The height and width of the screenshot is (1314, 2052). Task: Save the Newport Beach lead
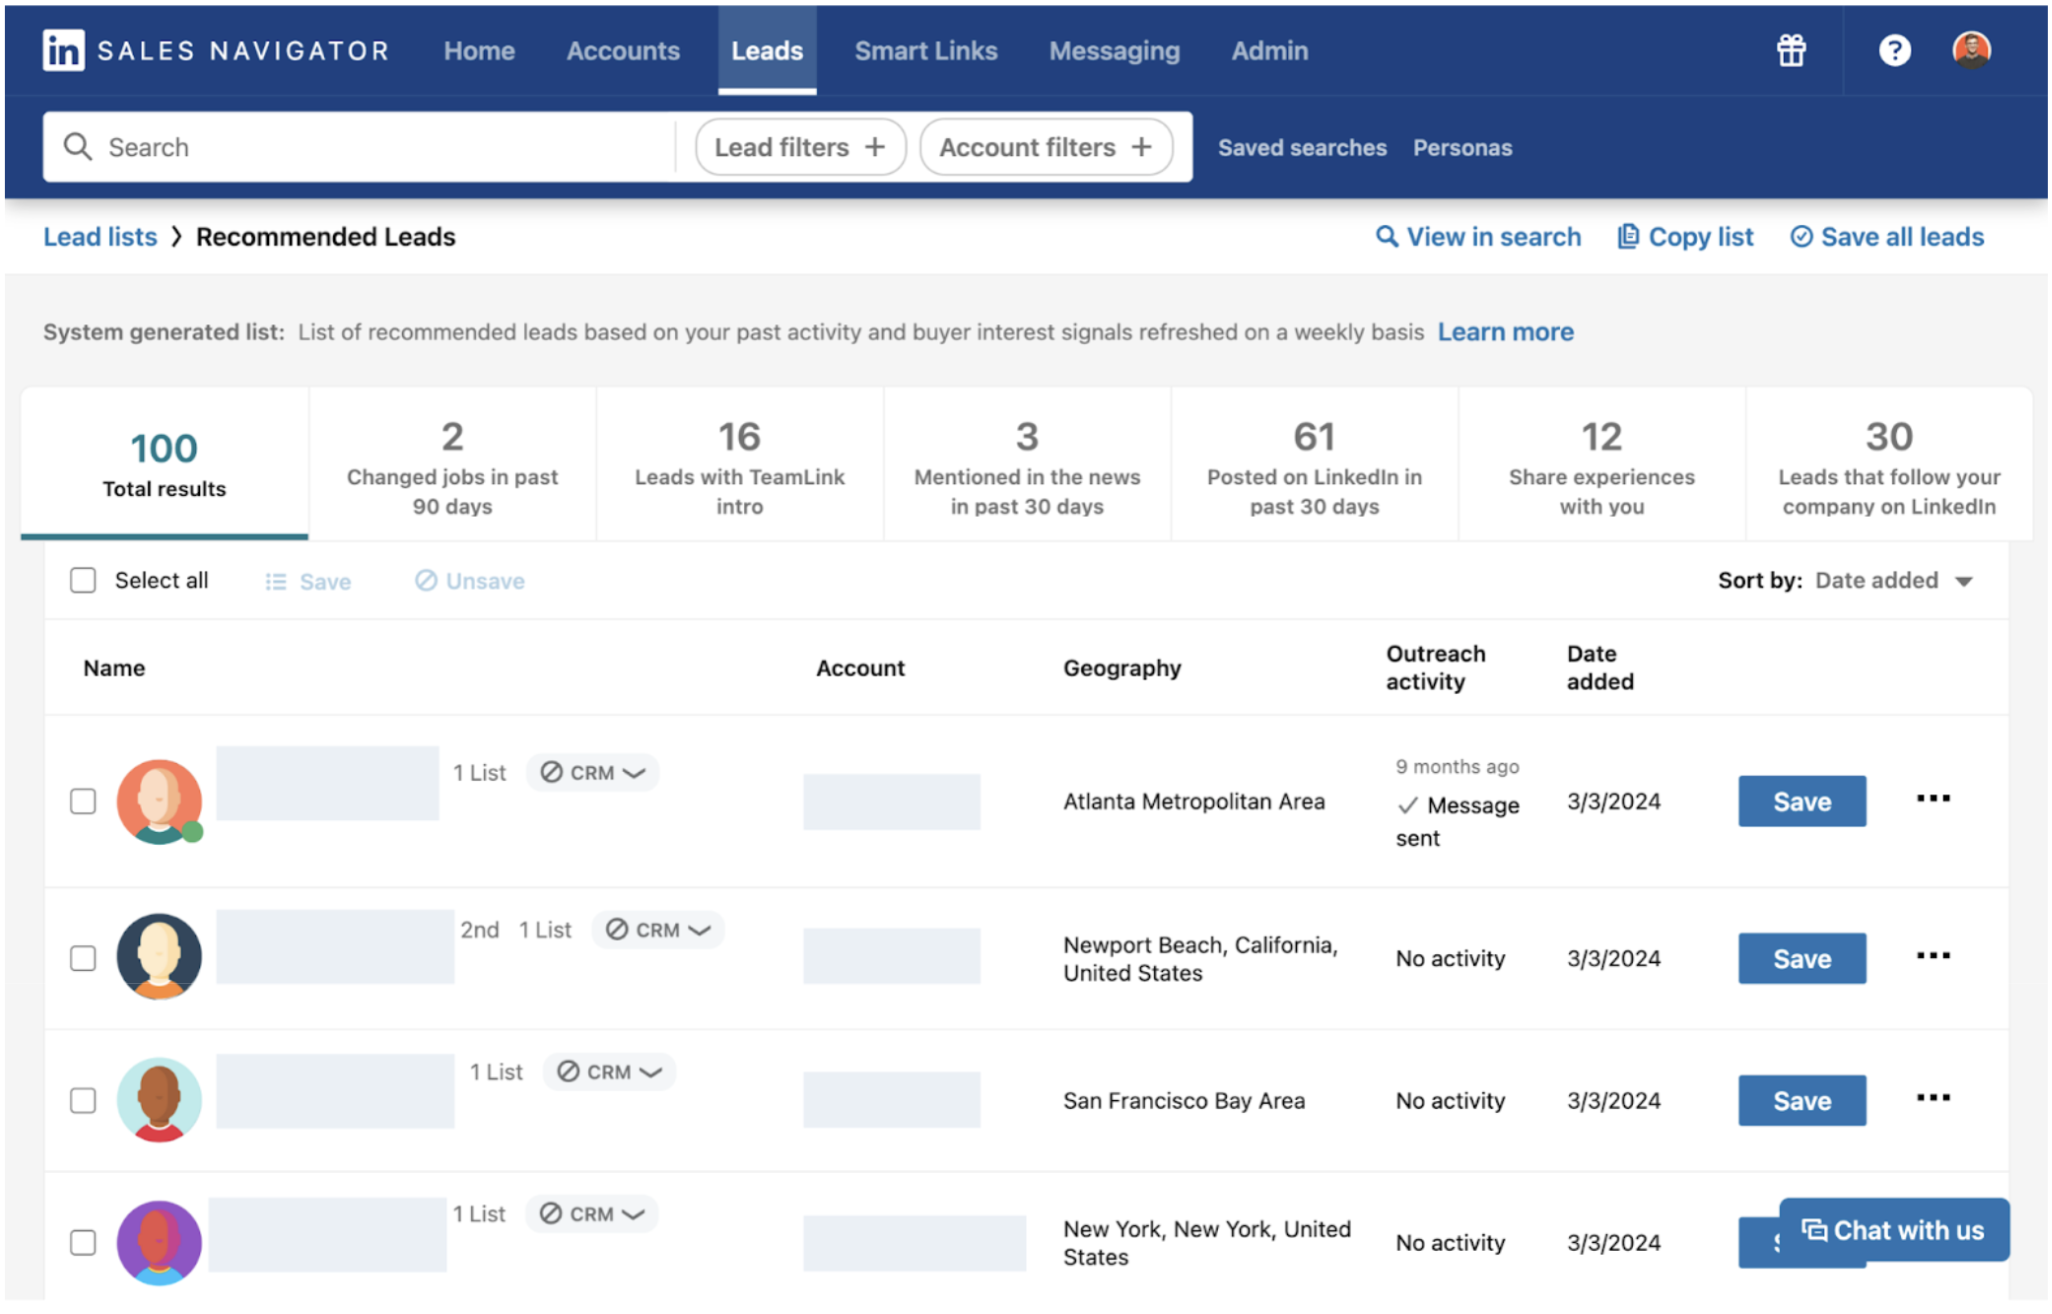coord(1801,958)
